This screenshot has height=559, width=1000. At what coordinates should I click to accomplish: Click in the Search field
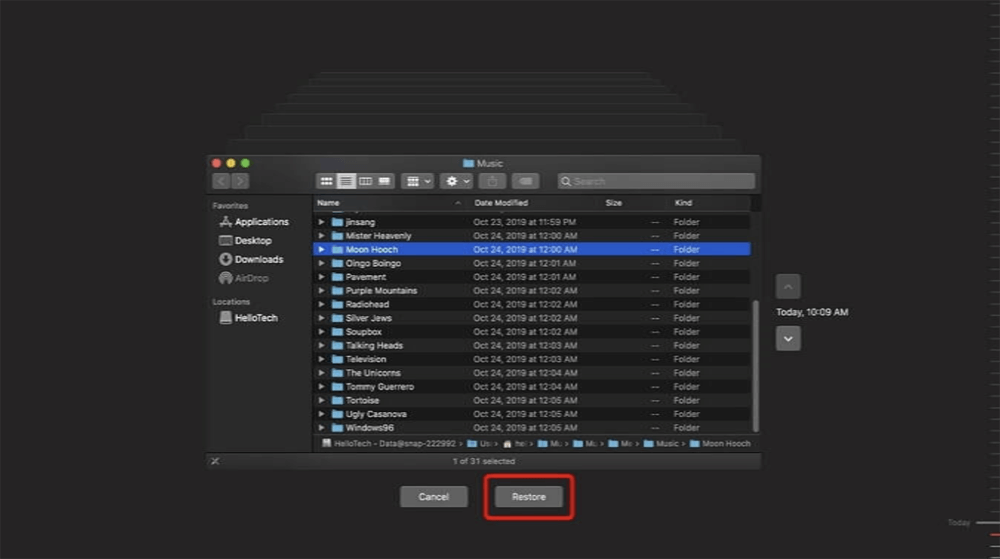[x=656, y=182]
